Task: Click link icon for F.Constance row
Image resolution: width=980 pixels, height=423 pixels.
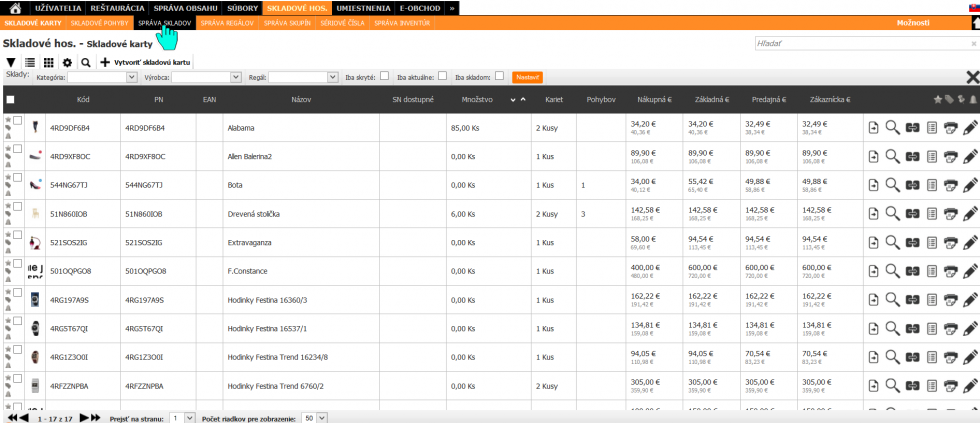Action: (x=912, y=271)
